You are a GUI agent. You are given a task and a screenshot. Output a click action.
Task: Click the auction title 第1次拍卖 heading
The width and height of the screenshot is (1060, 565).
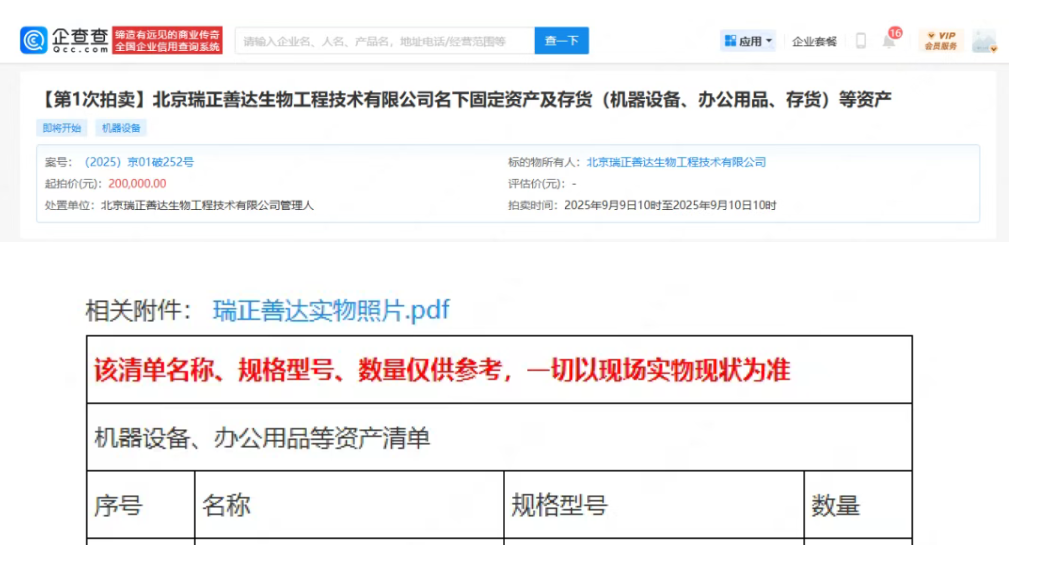pos(466,99)
